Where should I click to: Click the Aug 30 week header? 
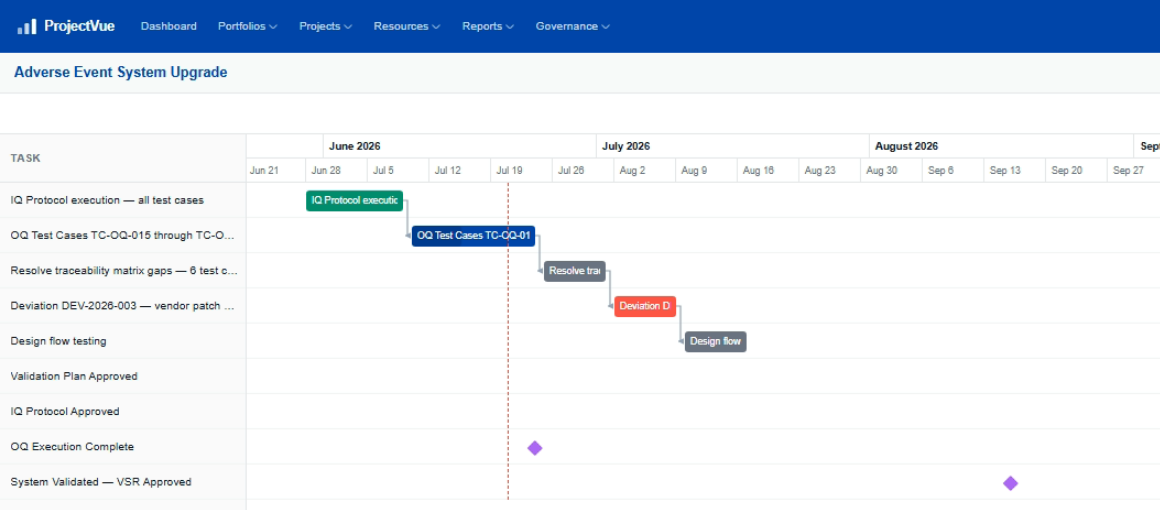tap(891, 170)
